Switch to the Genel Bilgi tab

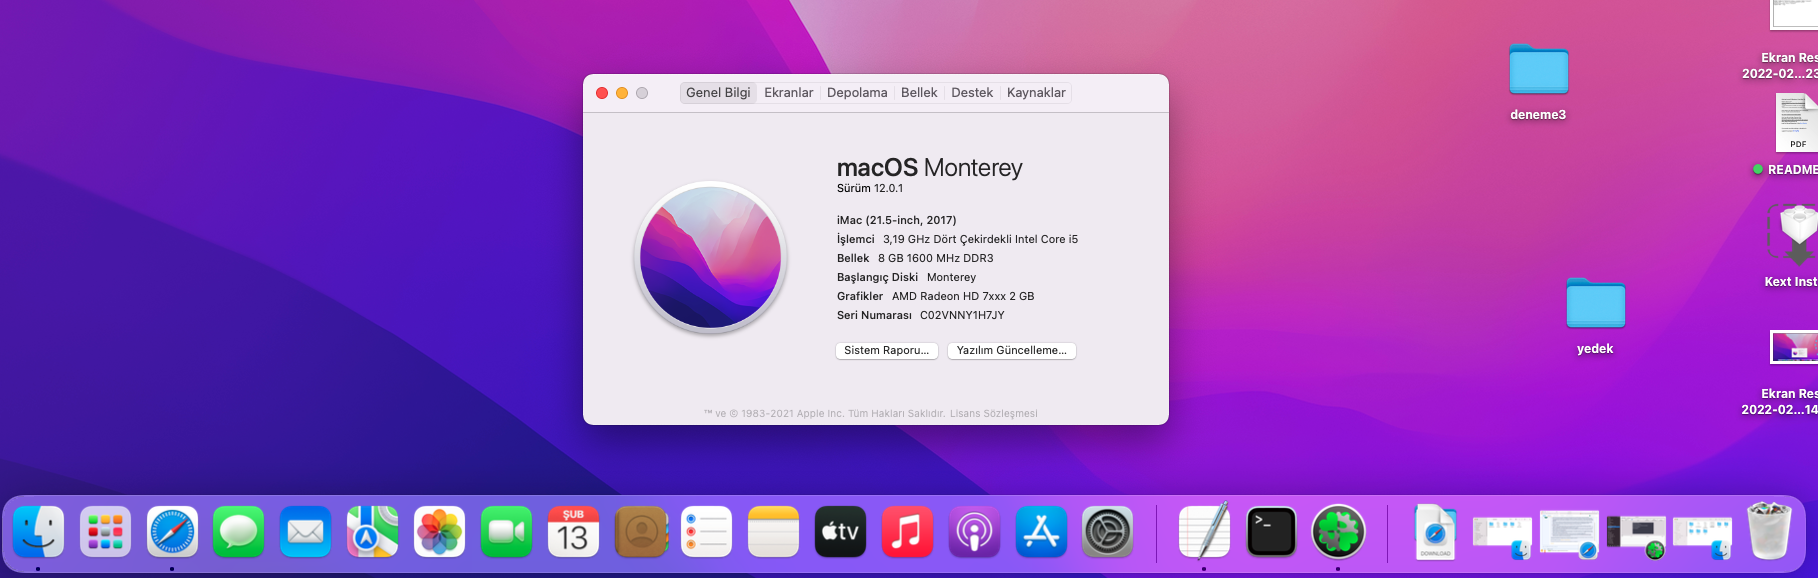(718, 92)
